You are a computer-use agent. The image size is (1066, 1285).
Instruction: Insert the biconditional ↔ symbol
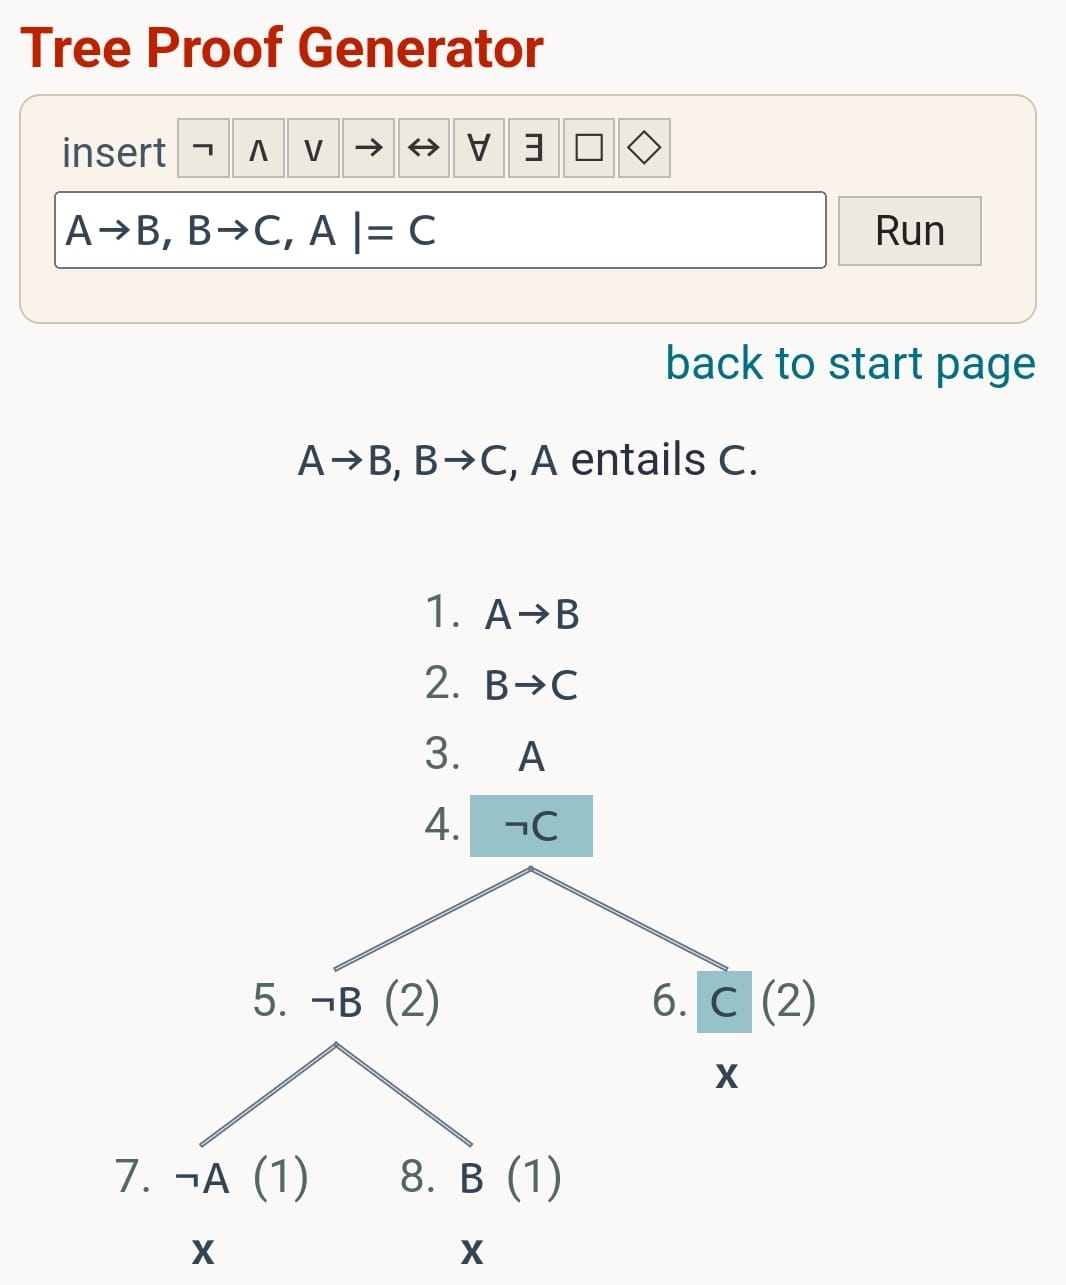click(424, 148)
